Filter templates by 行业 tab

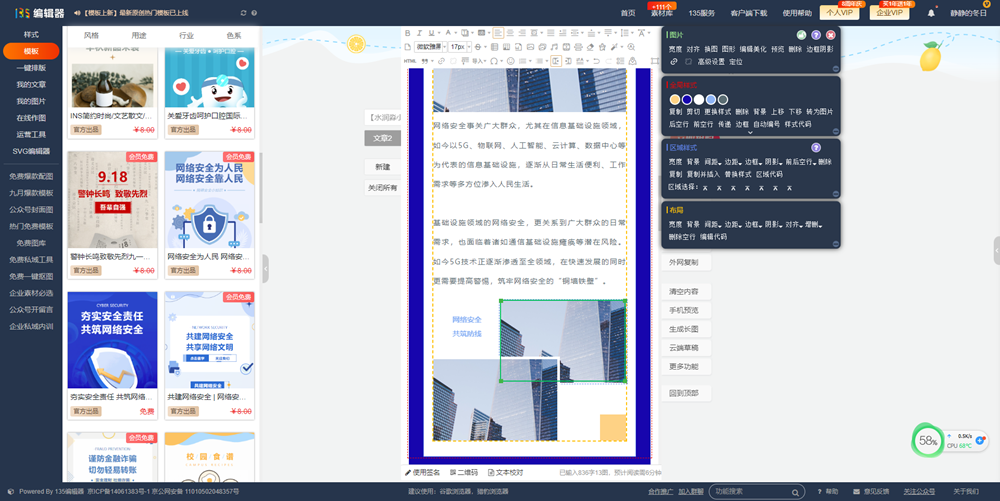pyautogui.click(x=186, y=36)
